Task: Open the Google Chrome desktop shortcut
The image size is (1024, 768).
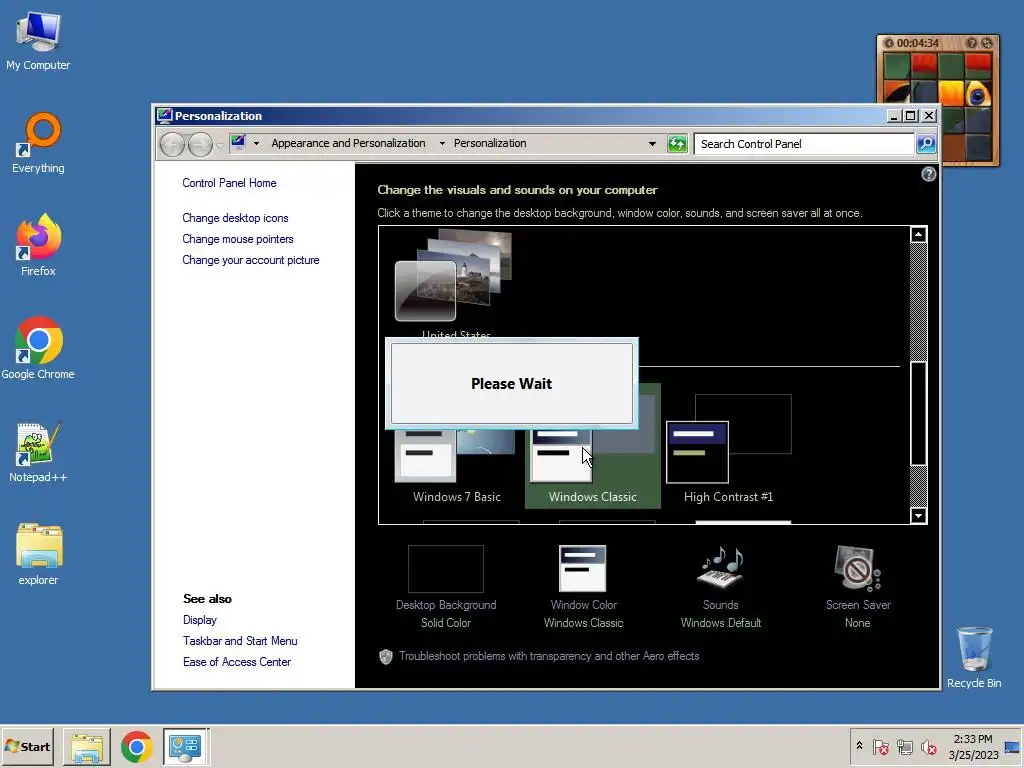Action: click(38, 348)
